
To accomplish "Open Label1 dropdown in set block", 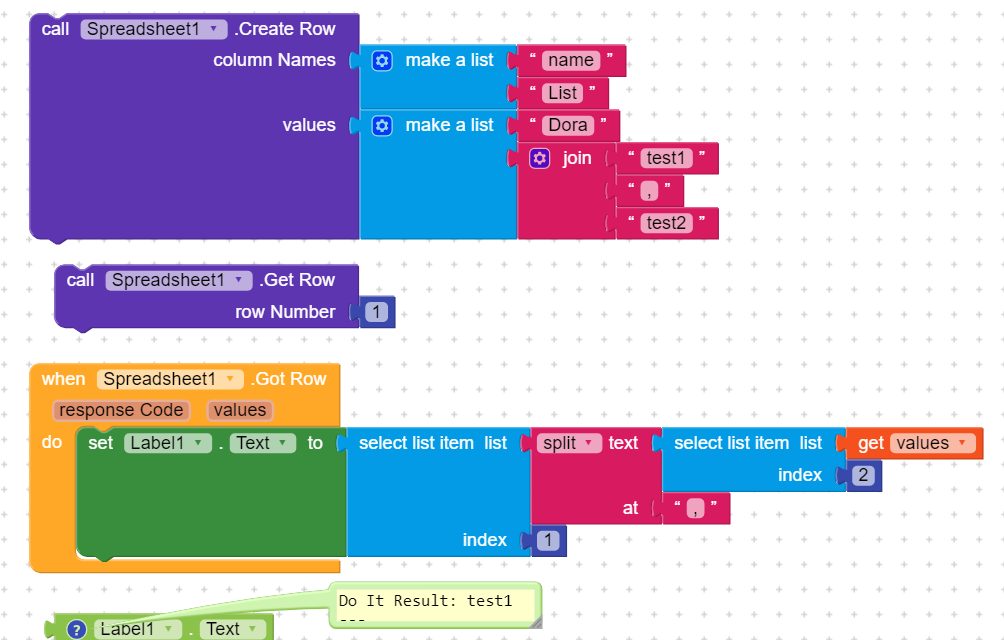I will (x=168, y=443).
